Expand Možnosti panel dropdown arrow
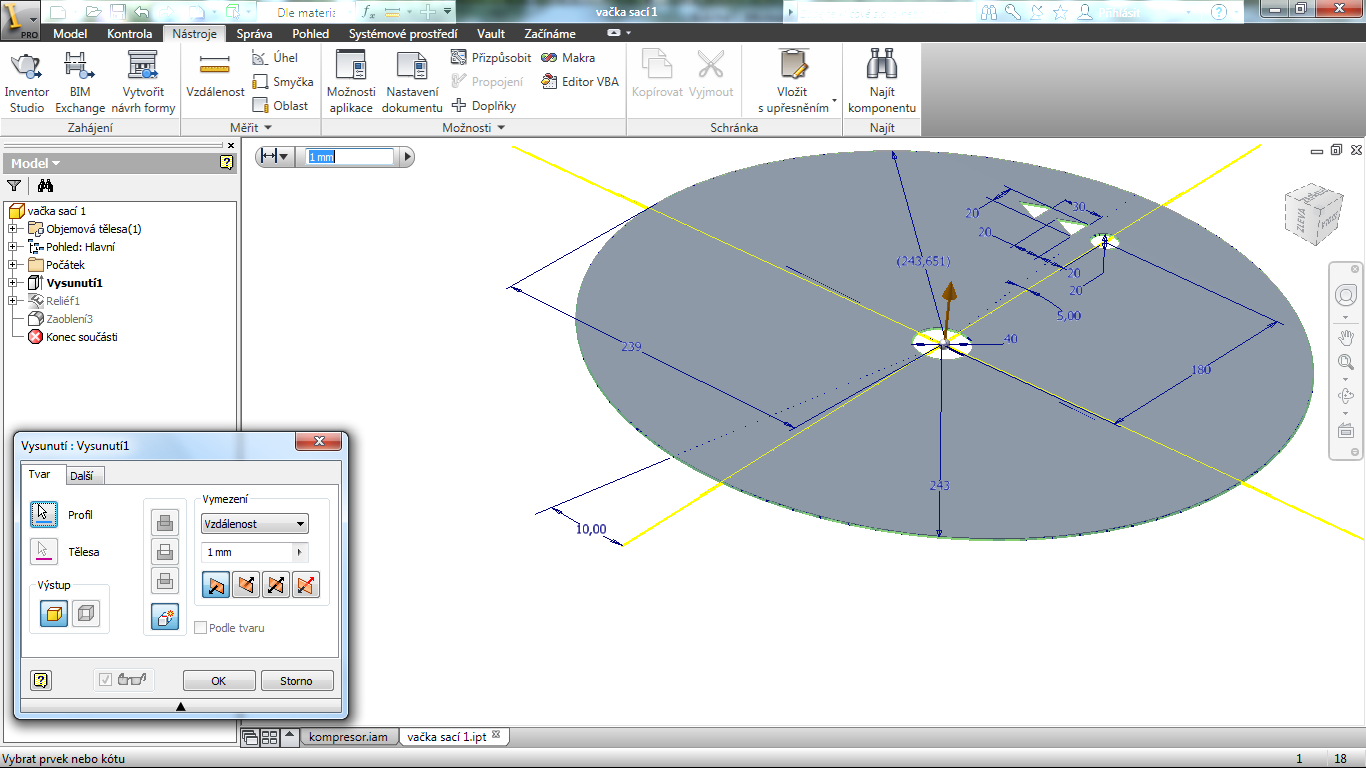The width and height of the screenshot is (1366, 768). pos(501,128)
